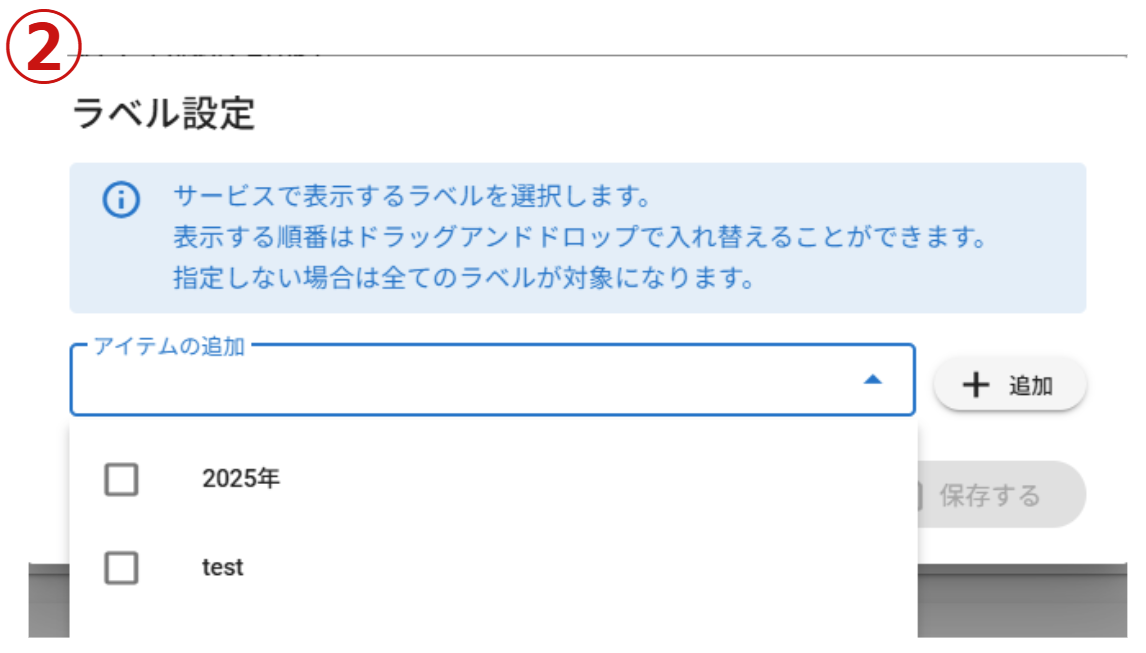The width and height of the screenshot is (1146, 653).
Task: Click the アイテムの追加 combo box field
Action: (460, 382)
